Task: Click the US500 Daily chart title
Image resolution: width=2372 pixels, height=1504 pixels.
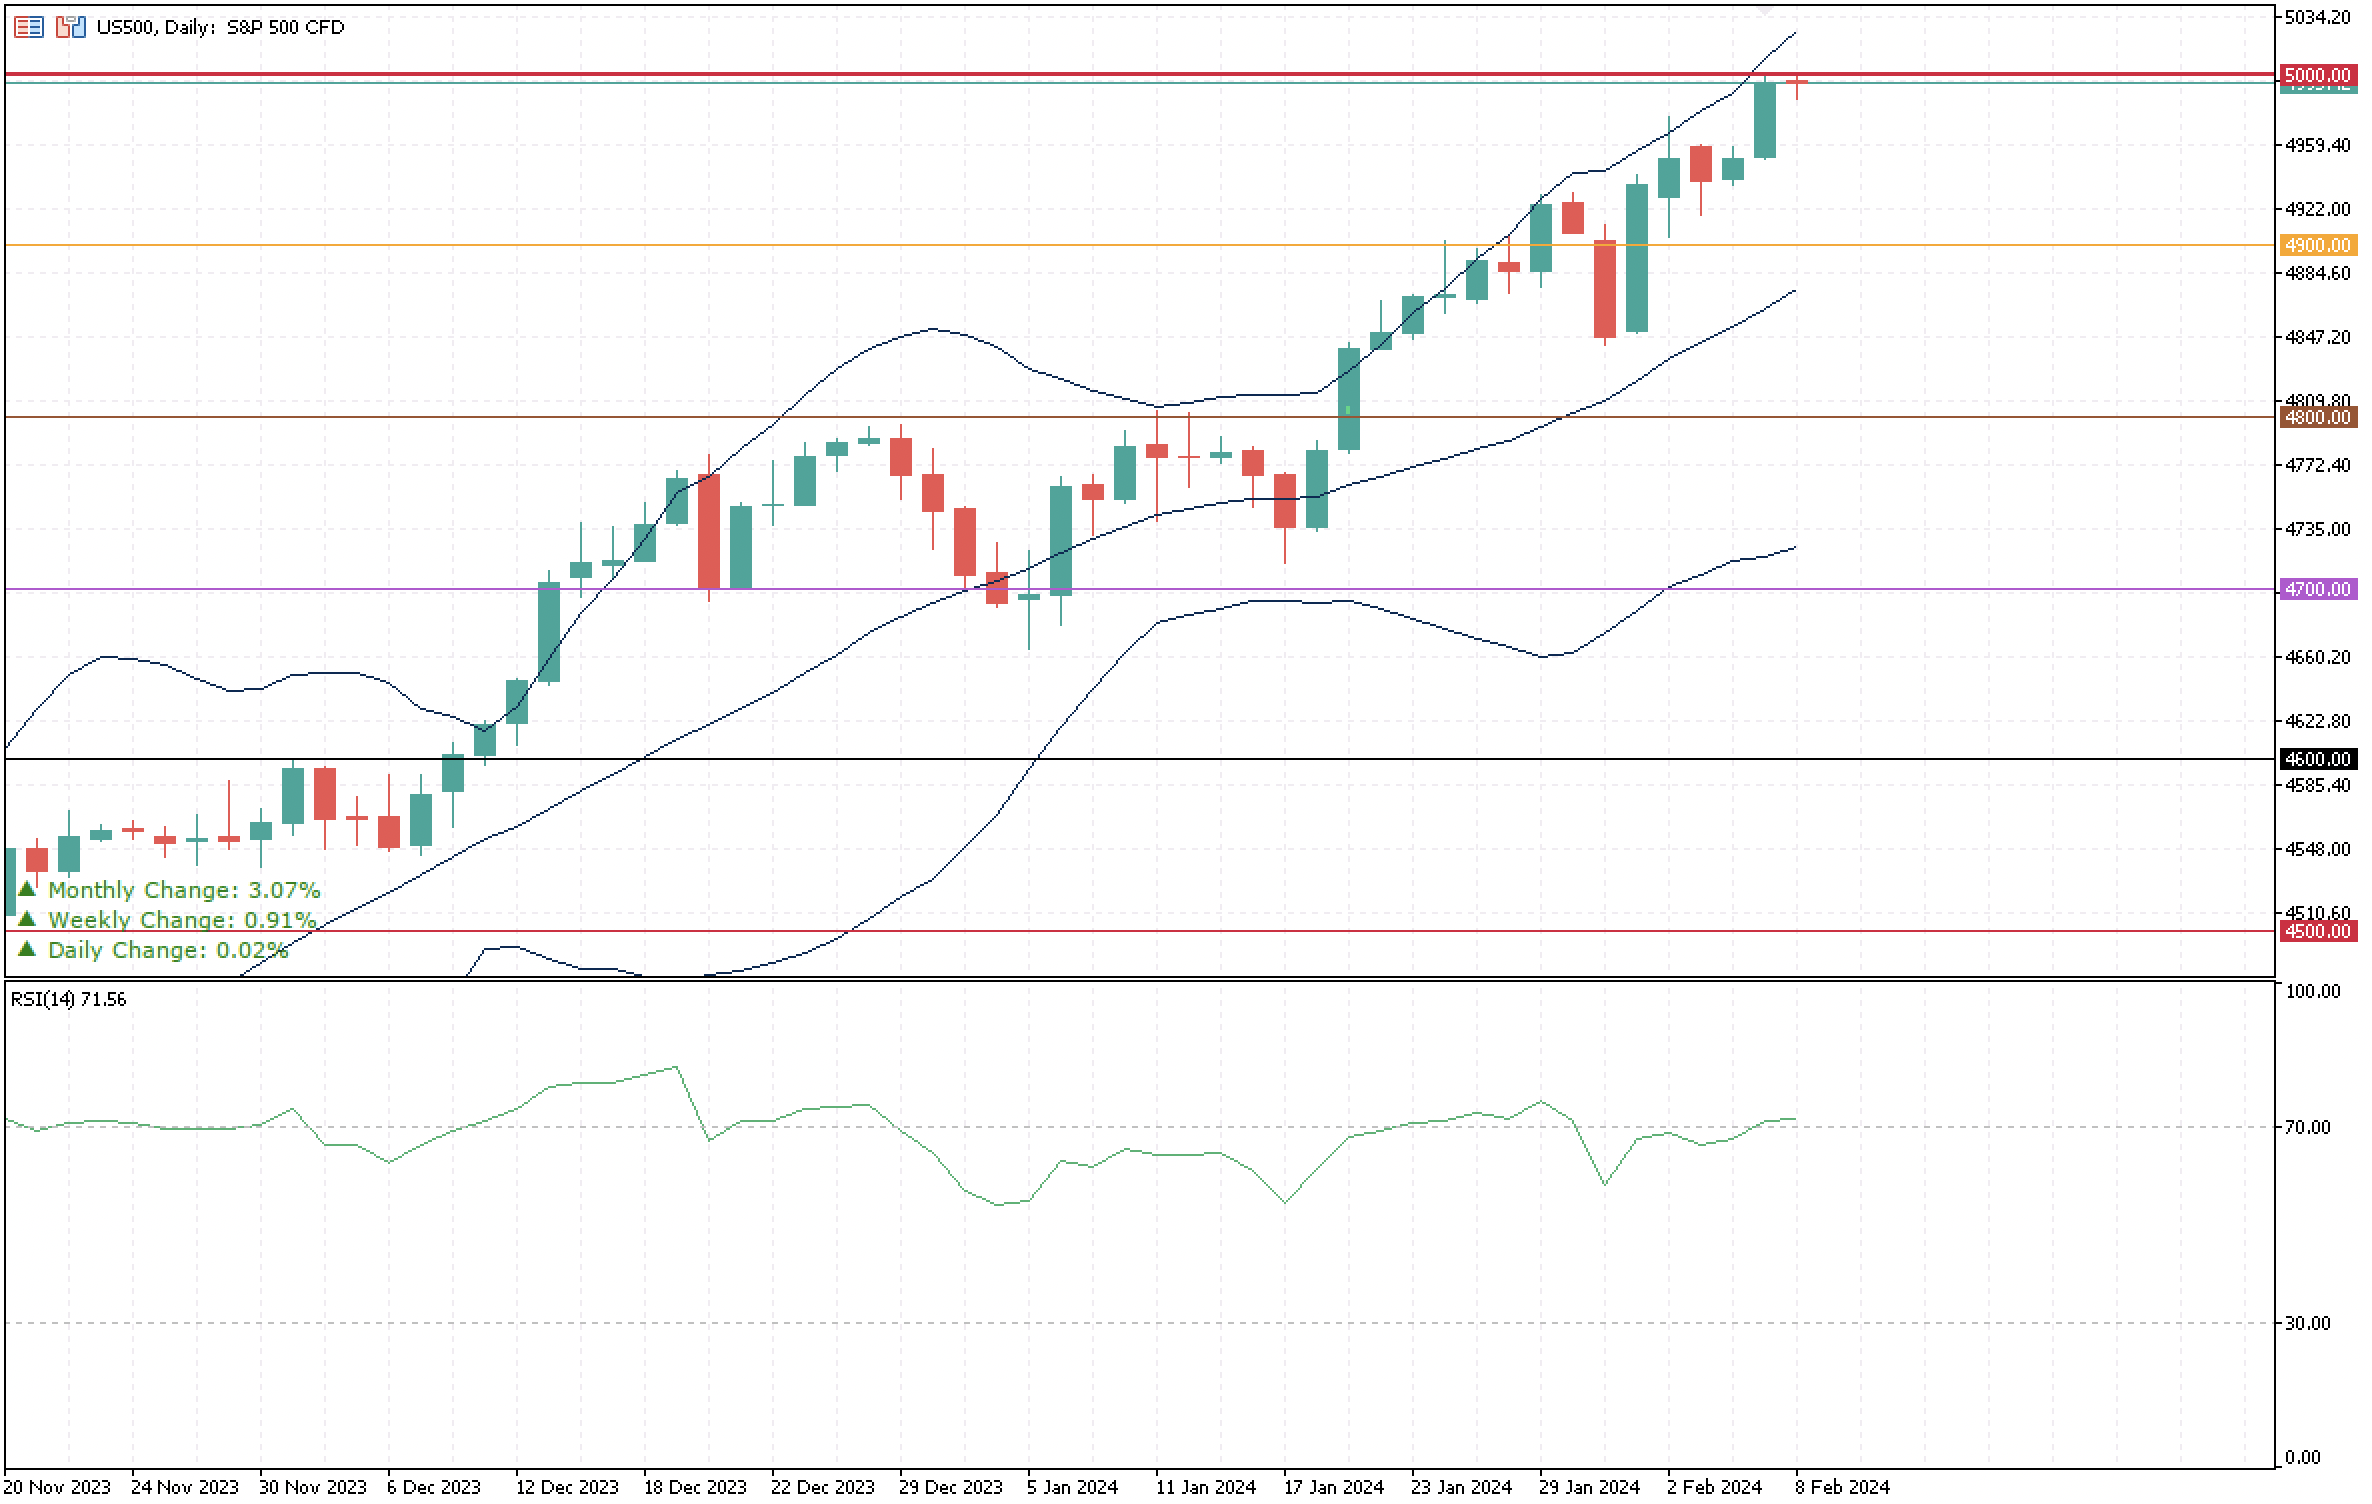Action: (220, 27)
